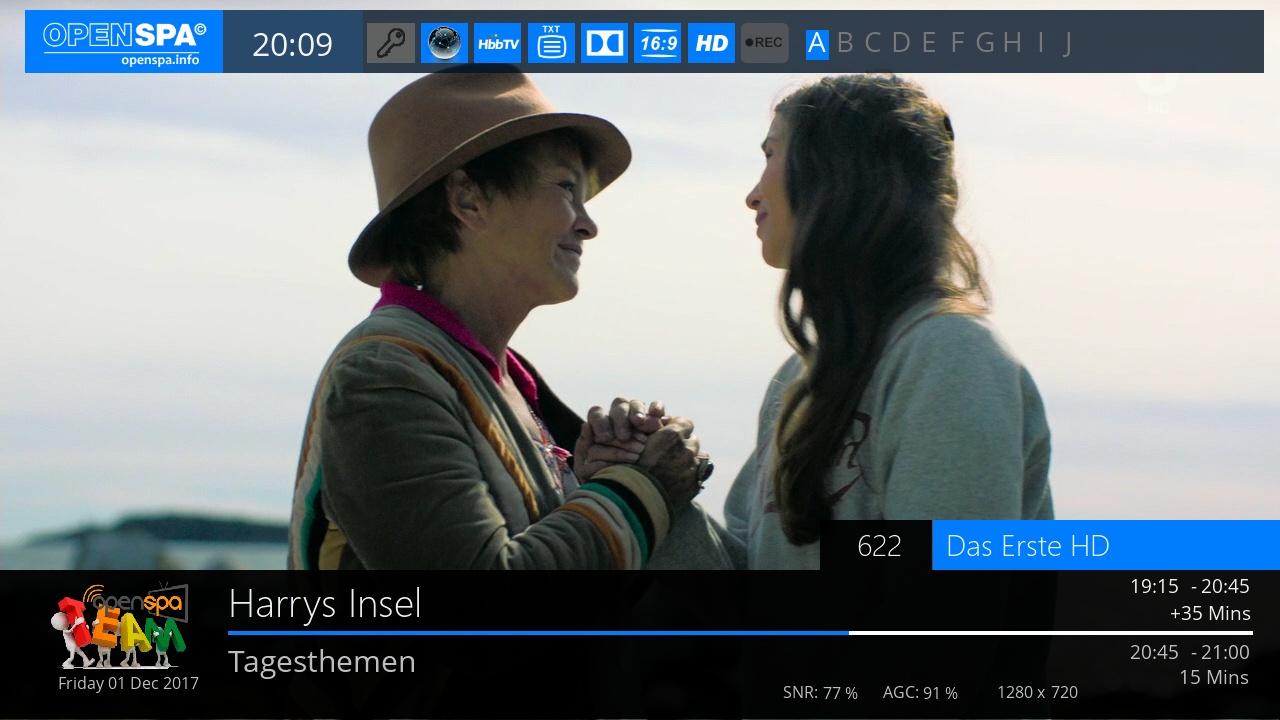Select tuner A indicator
This screenshot has height=720, width=1280.
(817, 43)
